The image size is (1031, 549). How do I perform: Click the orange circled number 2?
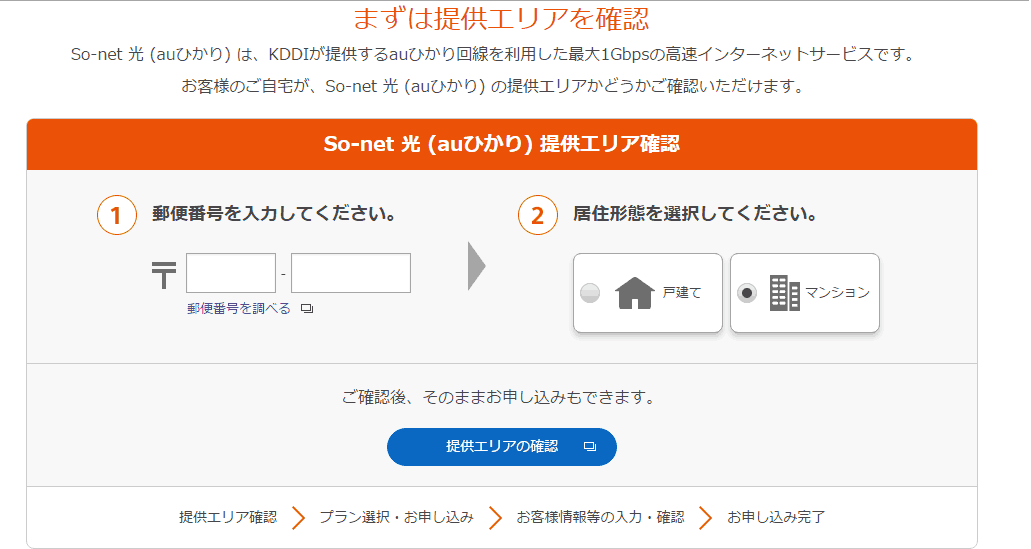coord(538,215)
